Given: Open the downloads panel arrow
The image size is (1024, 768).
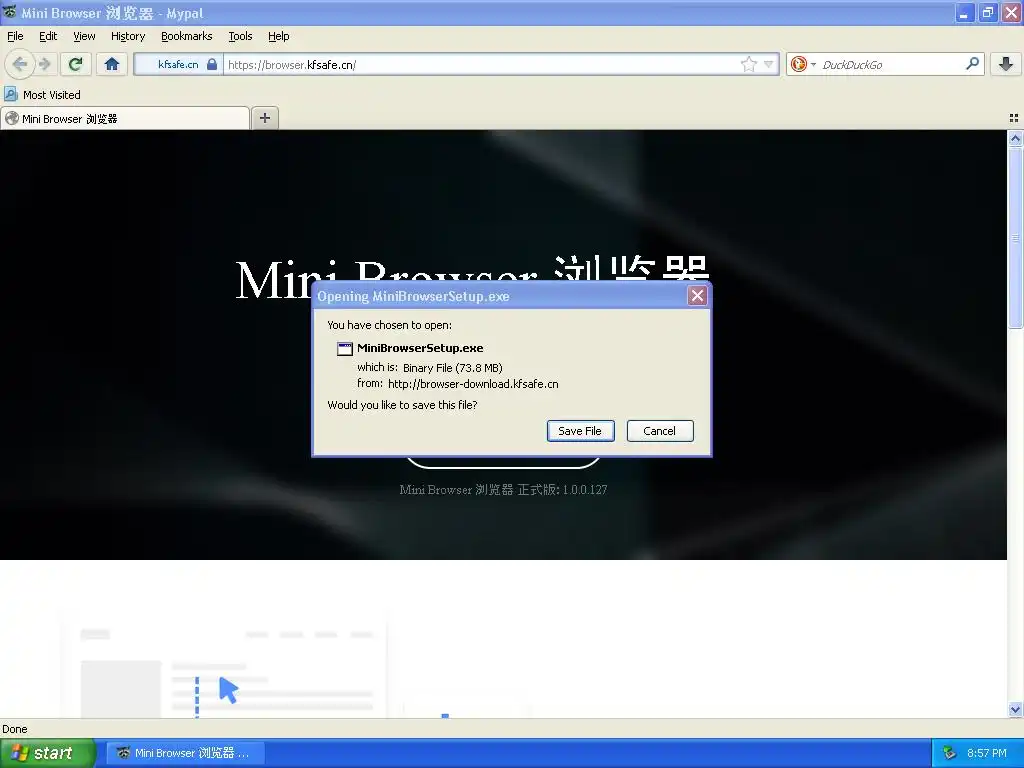Looking at the screenshot, I should coord(1006,64).
